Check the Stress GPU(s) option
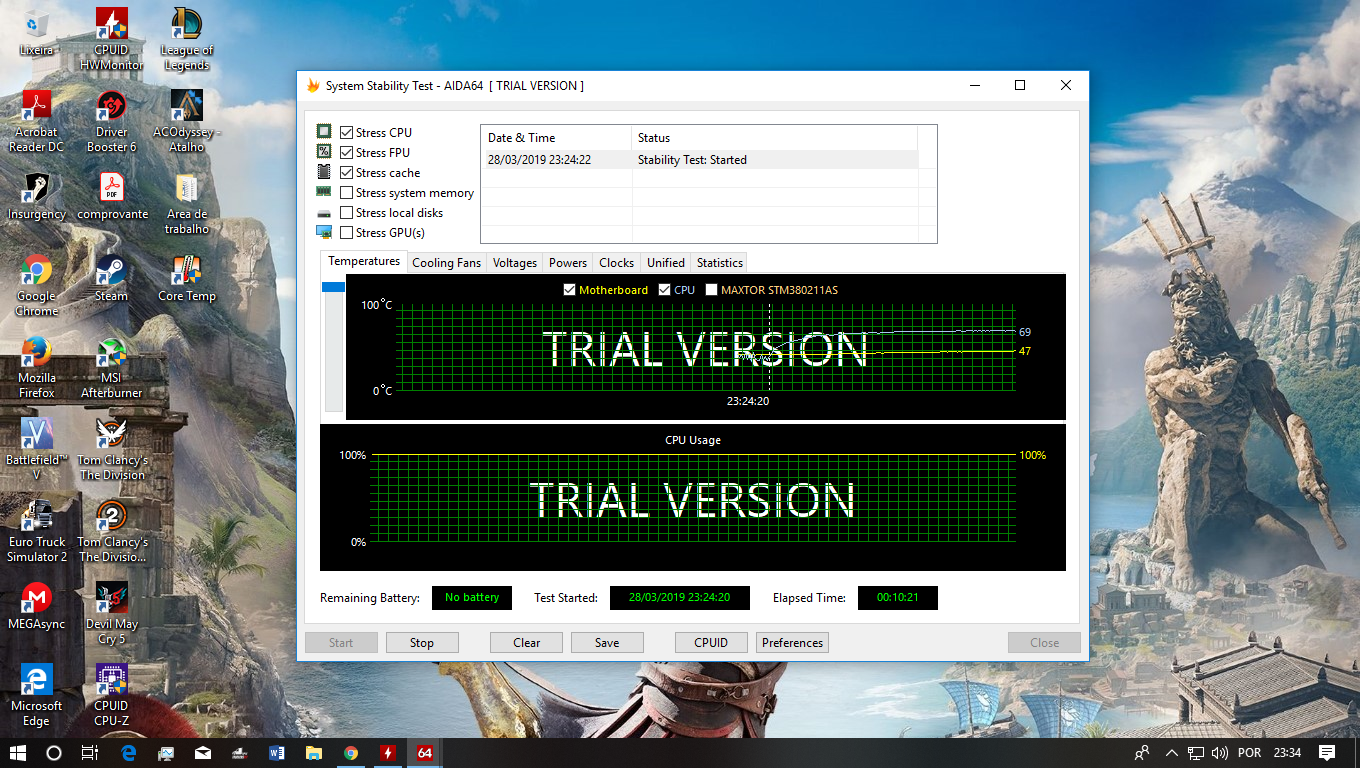This screenshot has width=1360, height=768. click(x=346, y=232)
